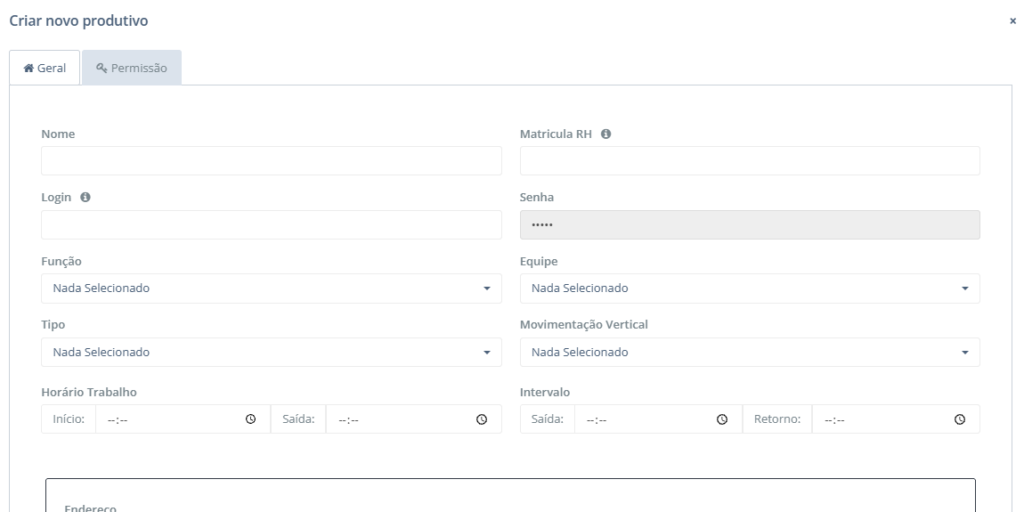Close the Criar novo produtivo dialog

coord(1013,20)
